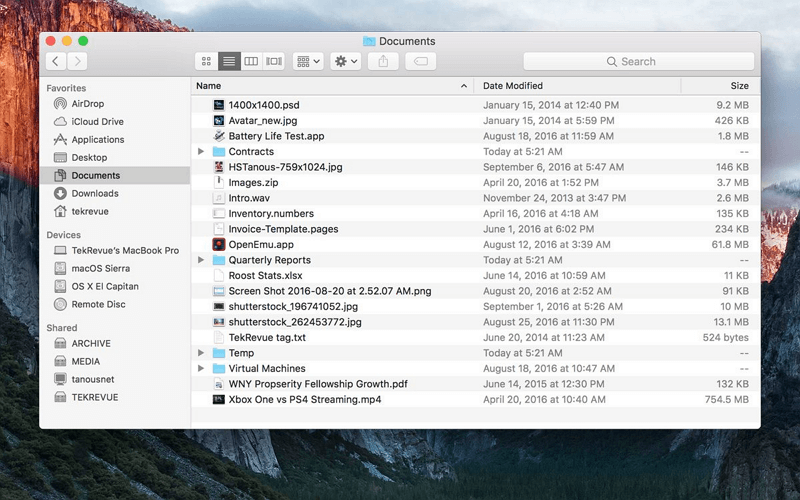Expand the Contracts folder disclosure triangle
This screenshot has height=500, width=800.
202,152
